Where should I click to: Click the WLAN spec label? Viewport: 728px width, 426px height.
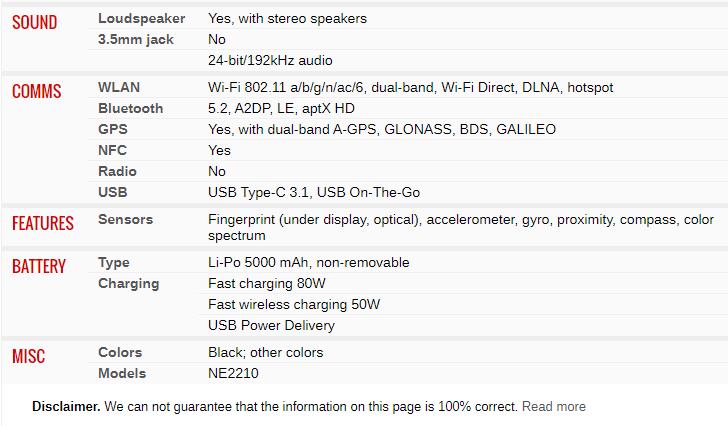(119, 87)
